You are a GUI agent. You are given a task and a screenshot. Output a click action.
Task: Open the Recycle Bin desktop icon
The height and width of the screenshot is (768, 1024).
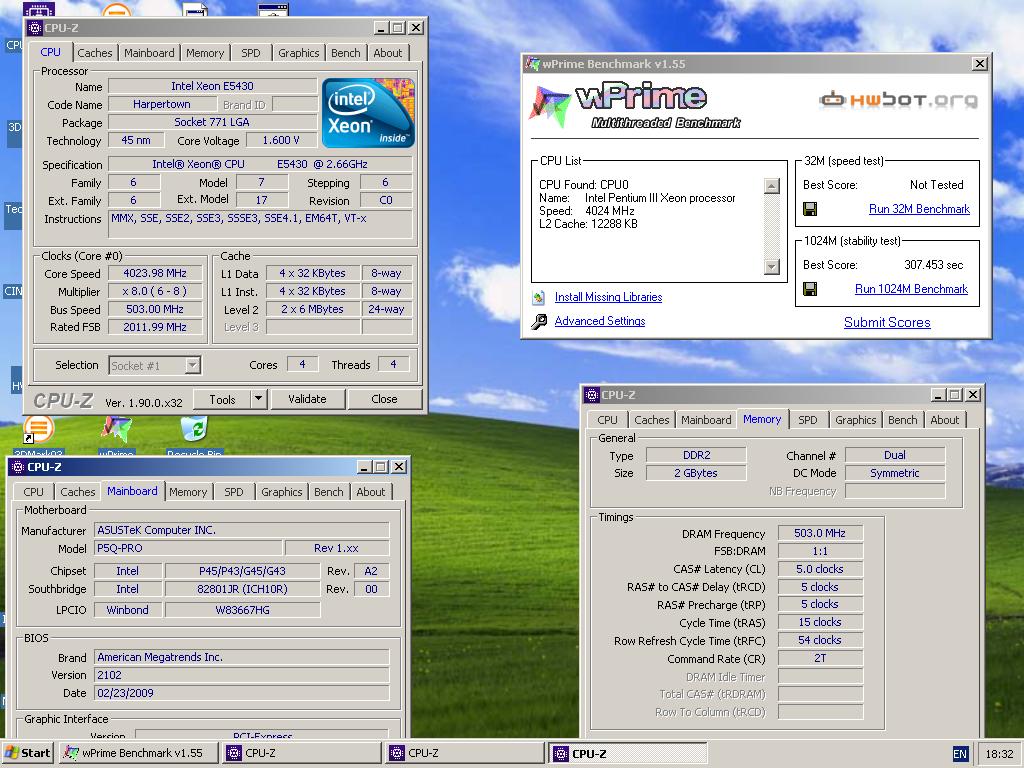pos(195,430)
